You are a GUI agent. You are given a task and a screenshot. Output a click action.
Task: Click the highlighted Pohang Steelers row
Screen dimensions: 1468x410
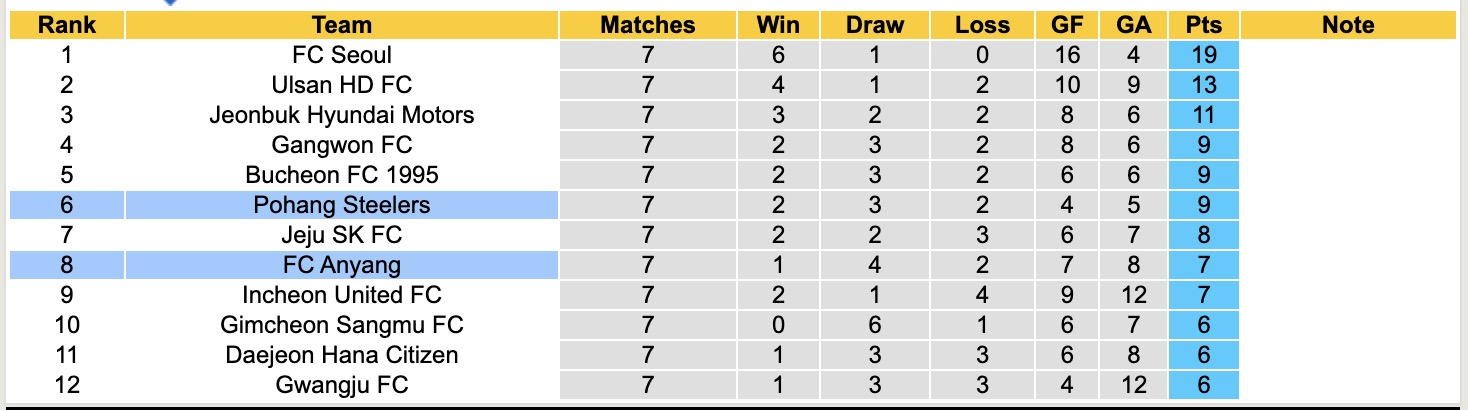[x=341, y=205]
